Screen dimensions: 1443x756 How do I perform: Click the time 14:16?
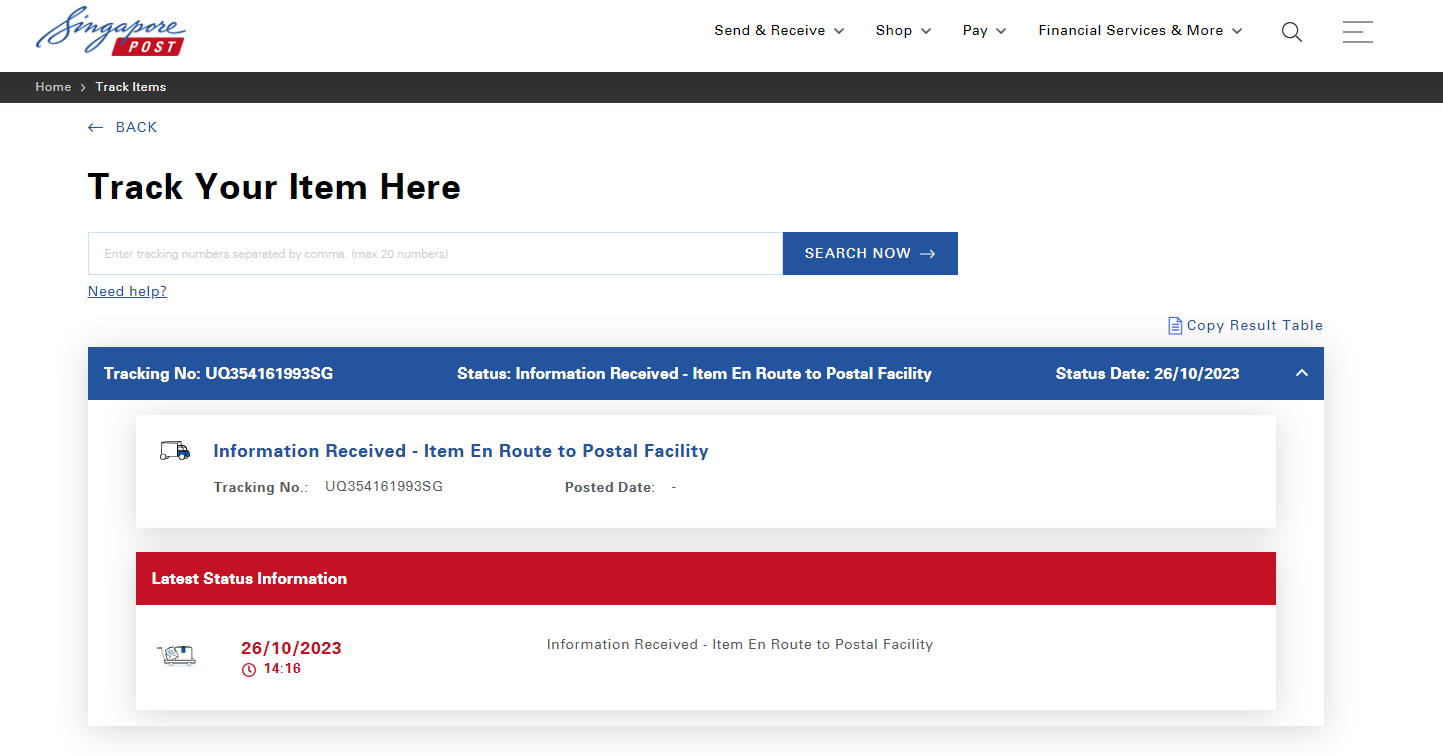[x=282, y=669]
